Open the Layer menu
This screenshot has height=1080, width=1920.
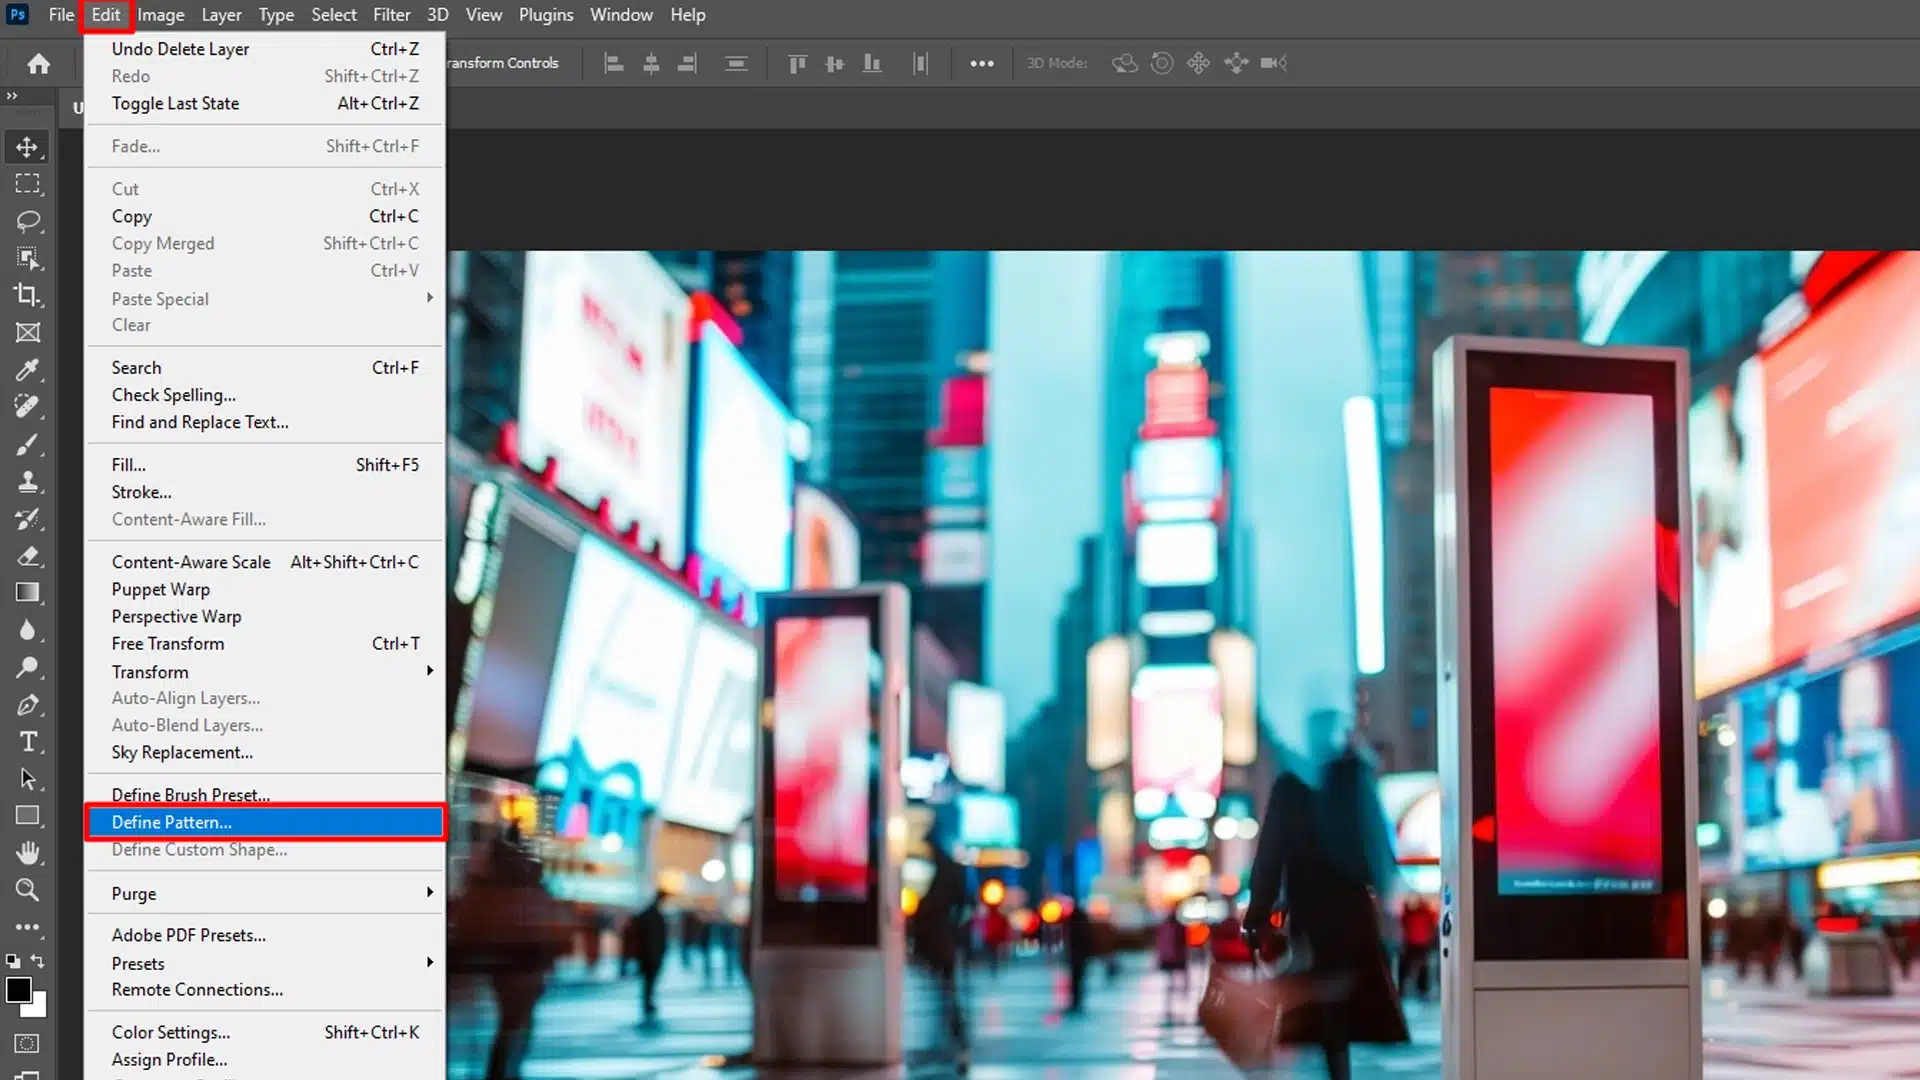[221, 15]
